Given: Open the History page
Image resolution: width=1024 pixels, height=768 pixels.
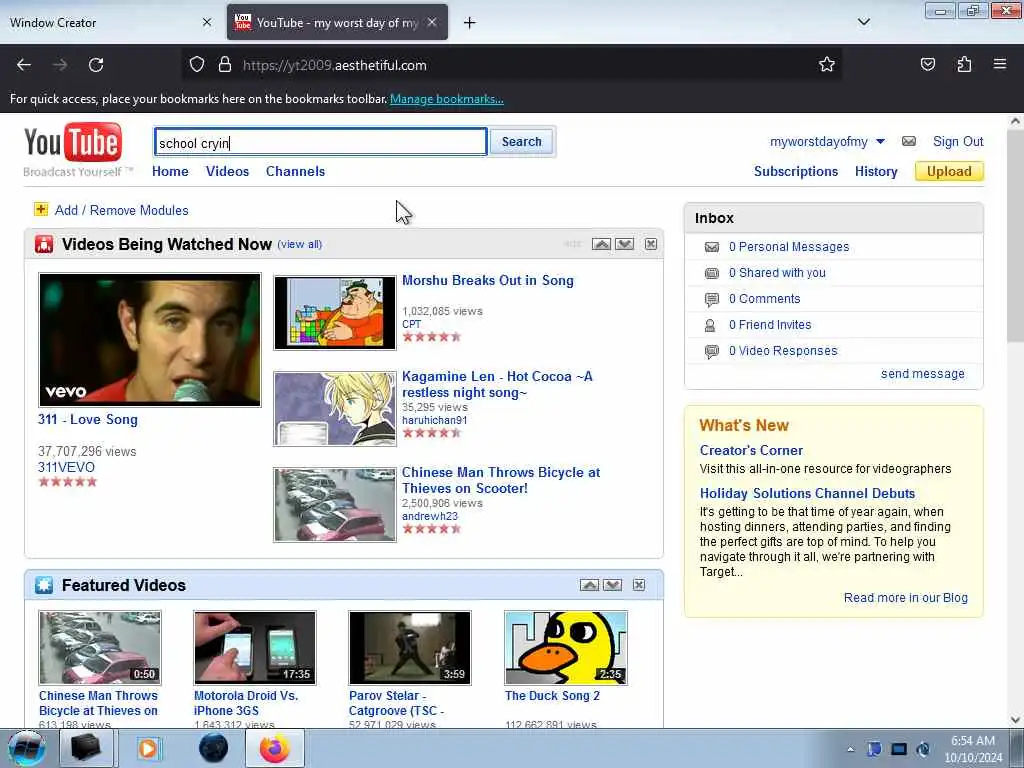Looking at the screenshot, I should coord(876,171).
